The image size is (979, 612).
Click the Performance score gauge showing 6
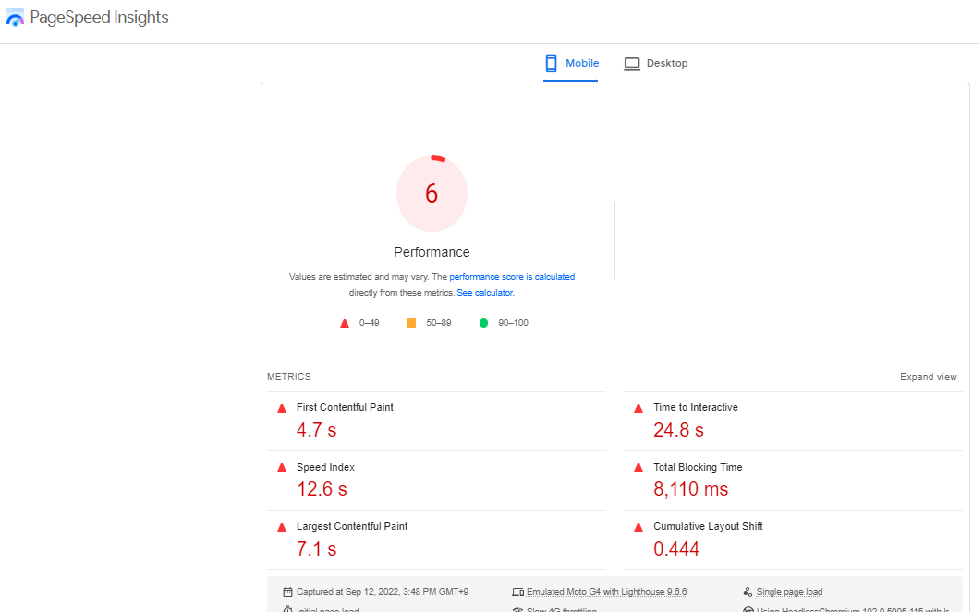coord(431,192)
